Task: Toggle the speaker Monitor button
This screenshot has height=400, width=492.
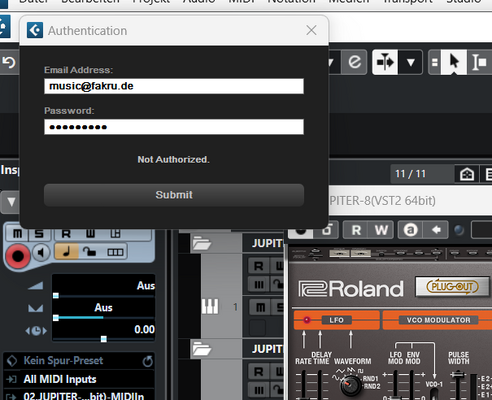Action: coord(41,253)
